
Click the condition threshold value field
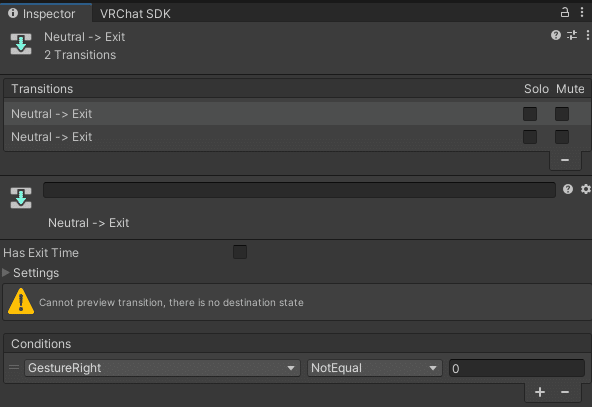(516, 368)
